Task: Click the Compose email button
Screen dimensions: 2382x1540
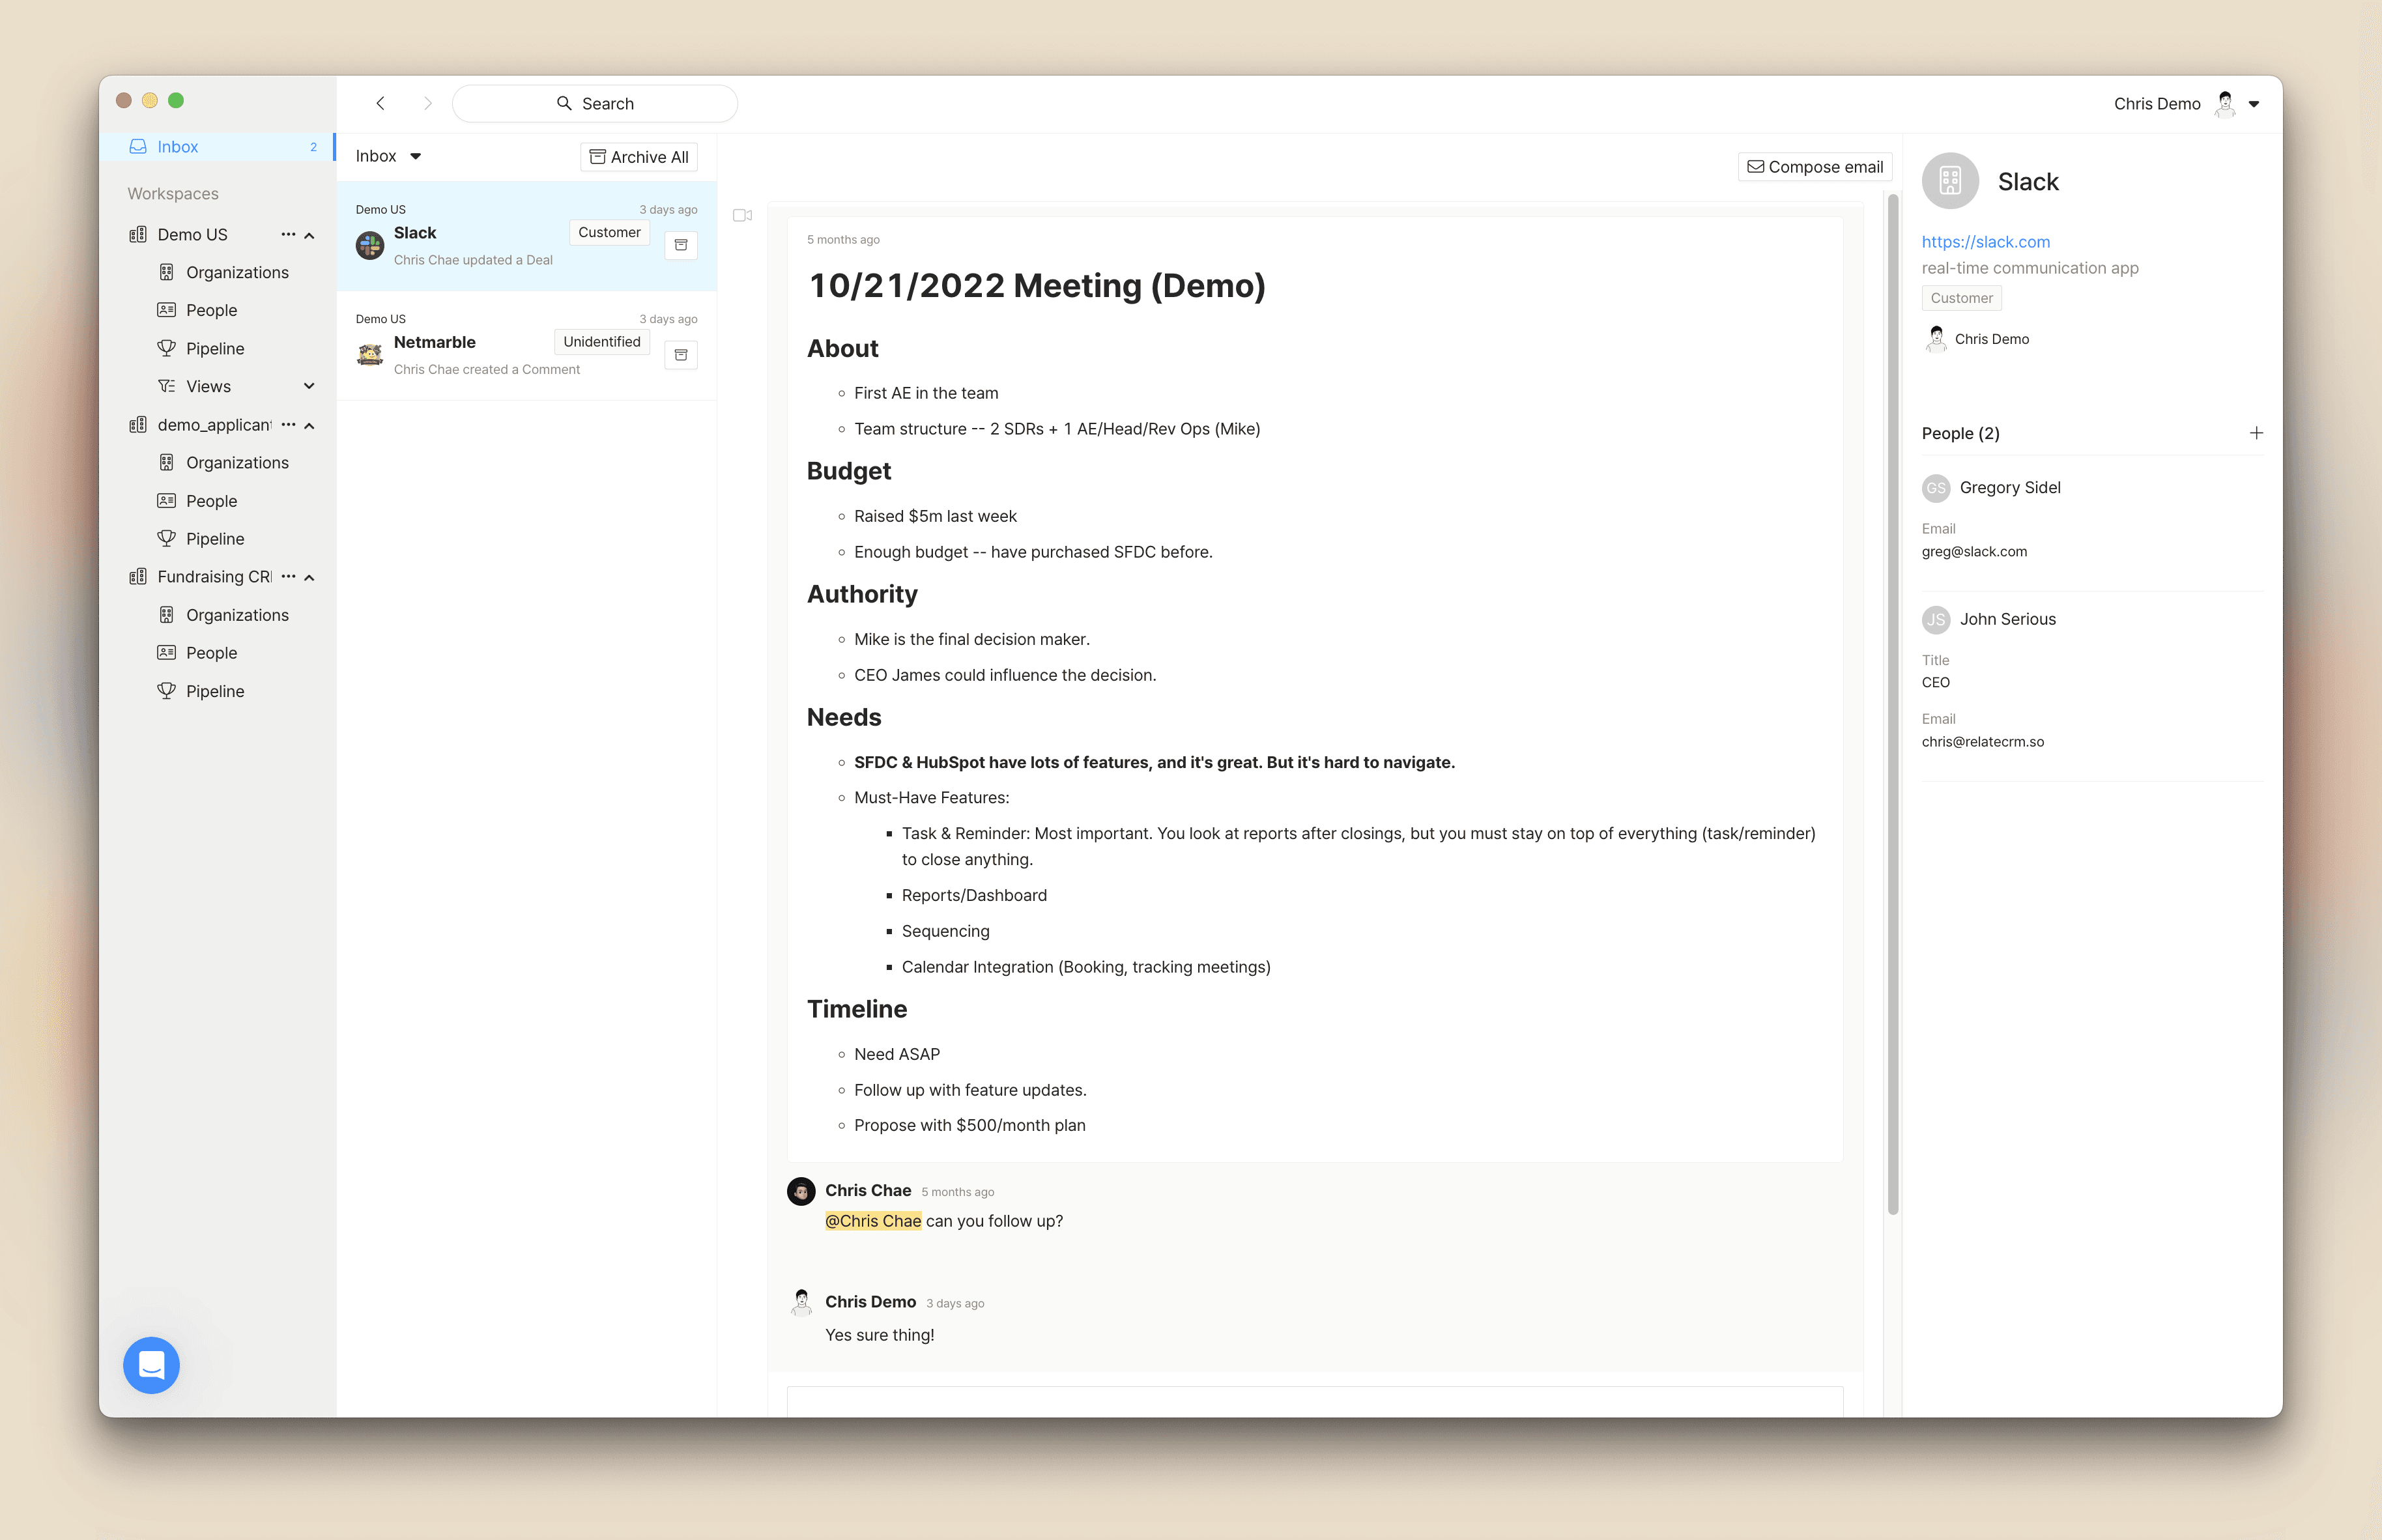Action: (1814, 167)
